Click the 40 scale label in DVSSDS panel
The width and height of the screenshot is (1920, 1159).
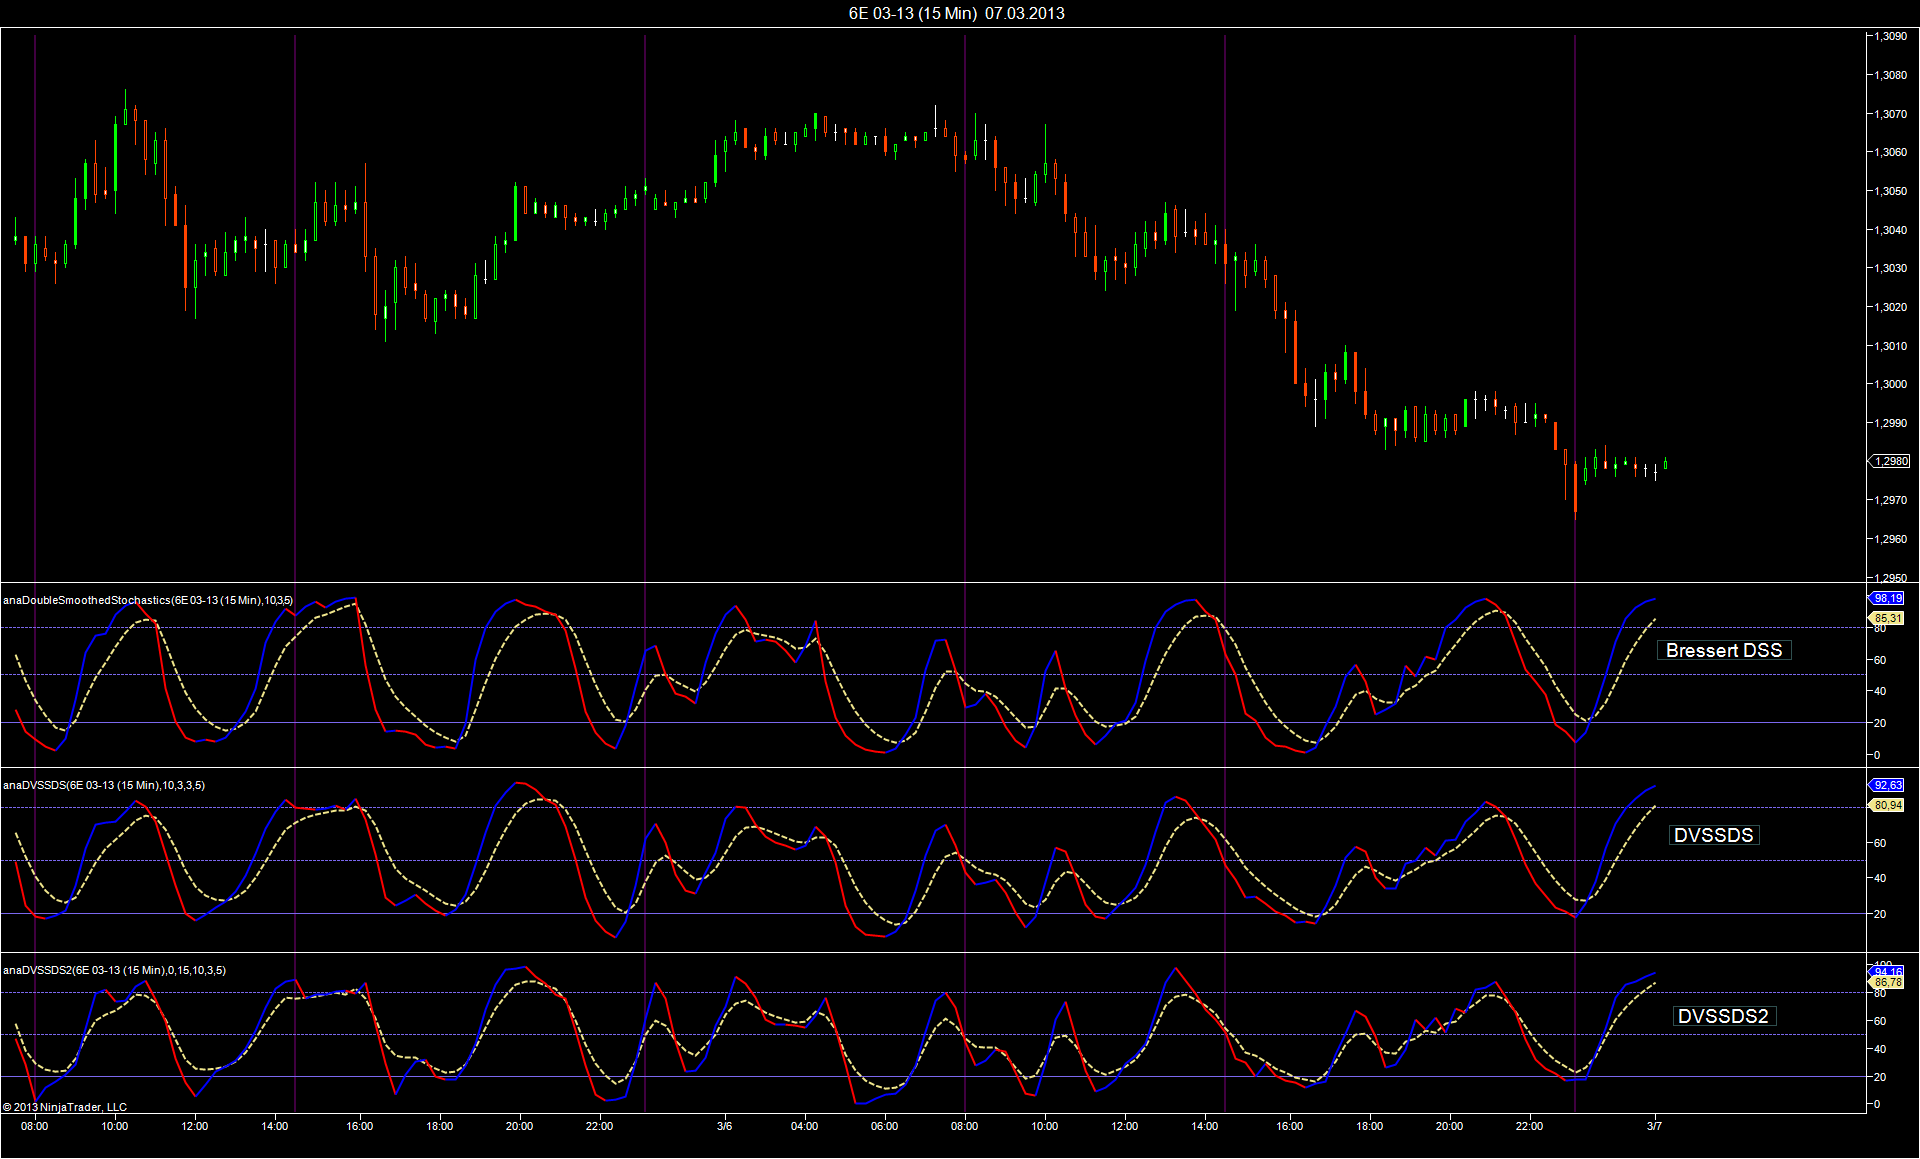tap(1880, 878)
